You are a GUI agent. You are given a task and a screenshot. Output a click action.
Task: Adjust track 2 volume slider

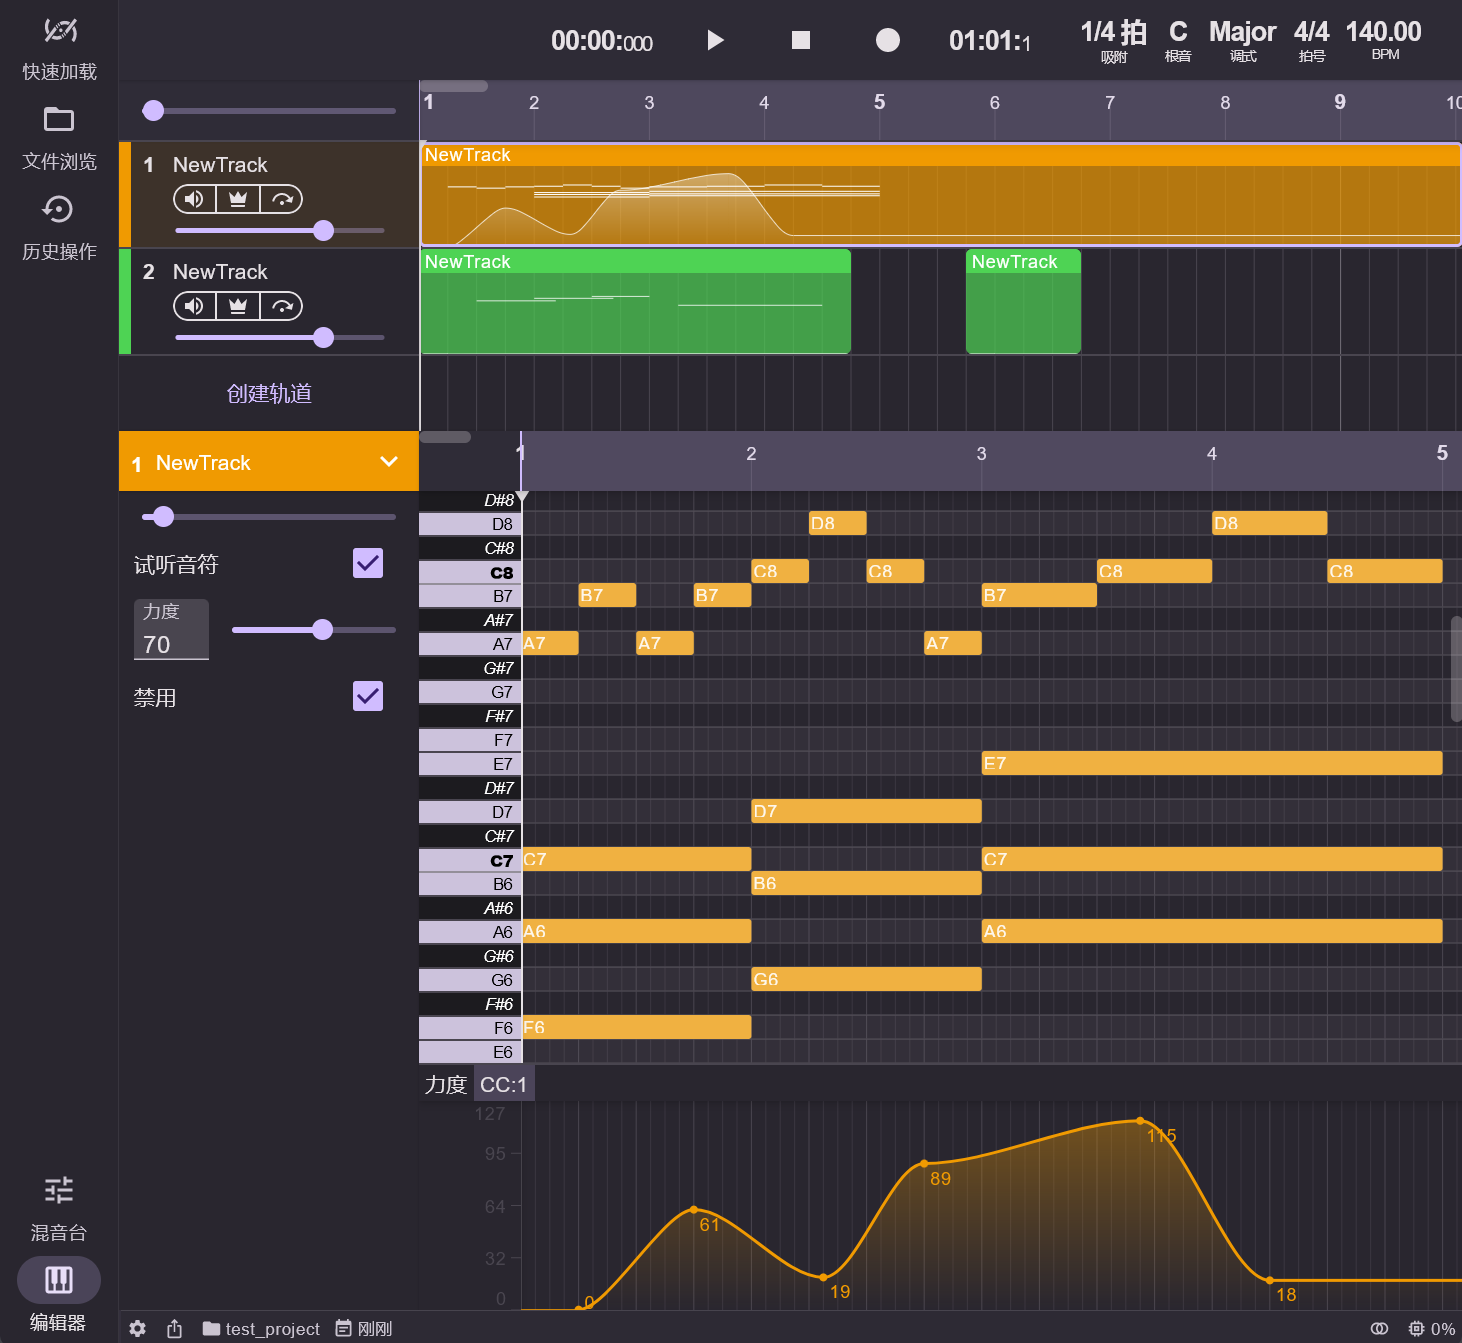pos(280,337)
